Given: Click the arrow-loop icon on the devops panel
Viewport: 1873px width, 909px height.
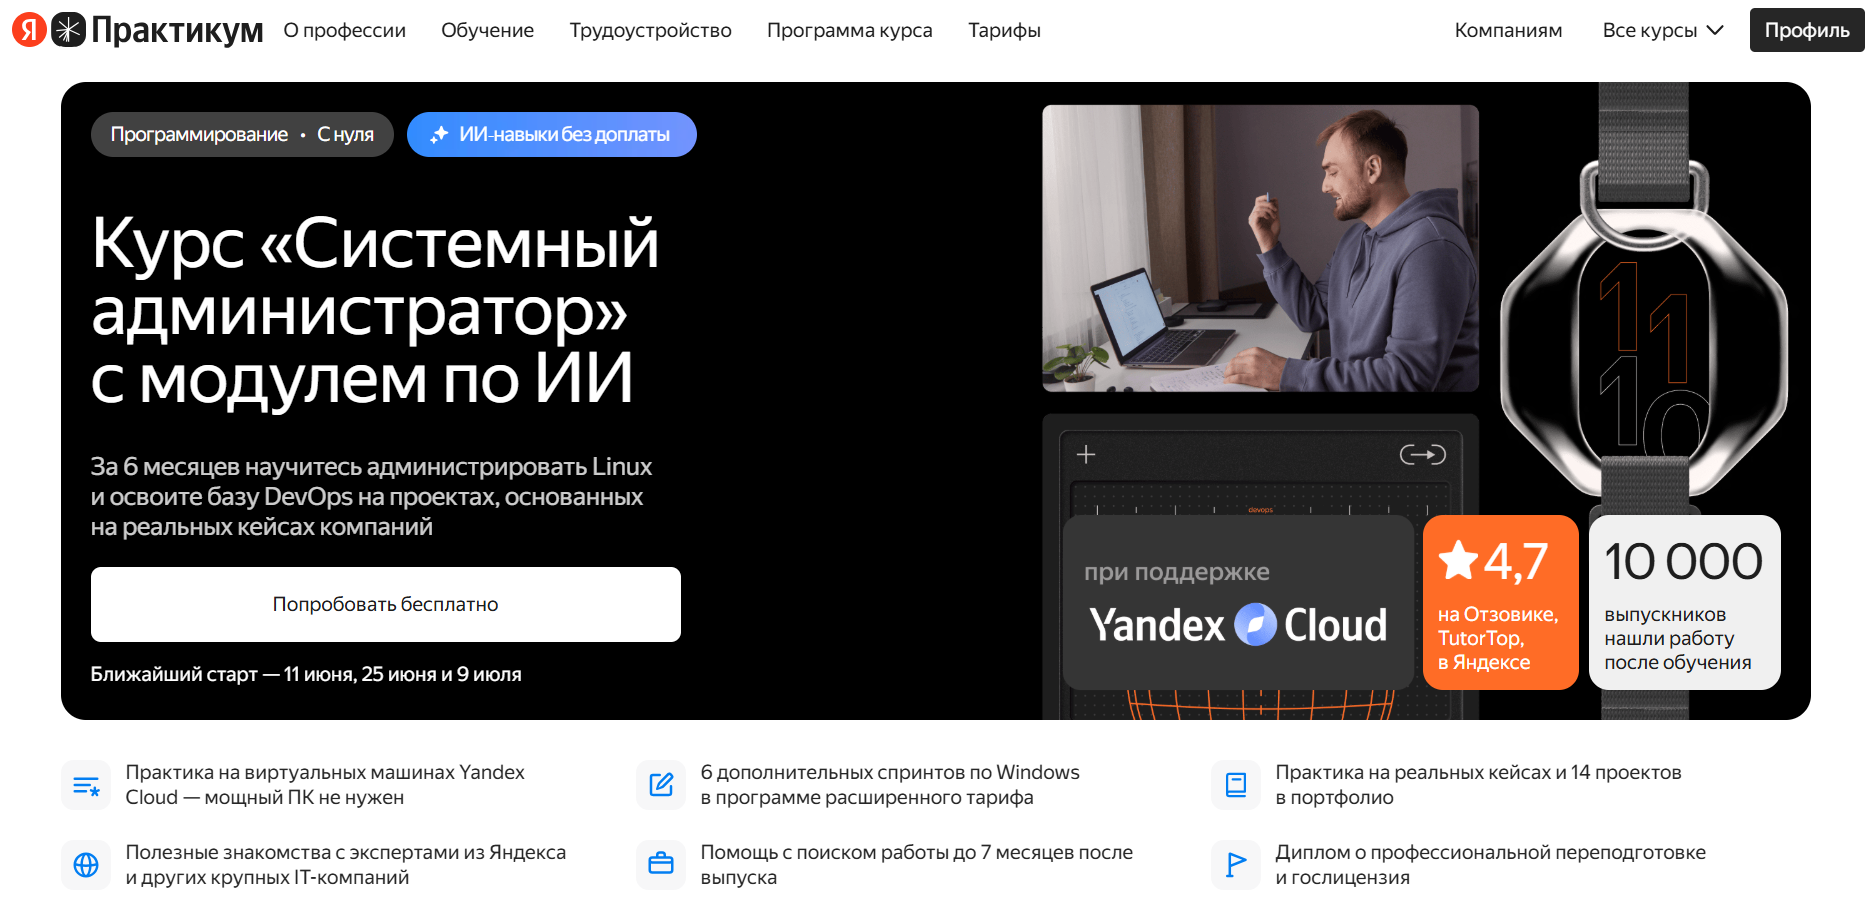Looking at the screenshot, I should click(1422, 455).
